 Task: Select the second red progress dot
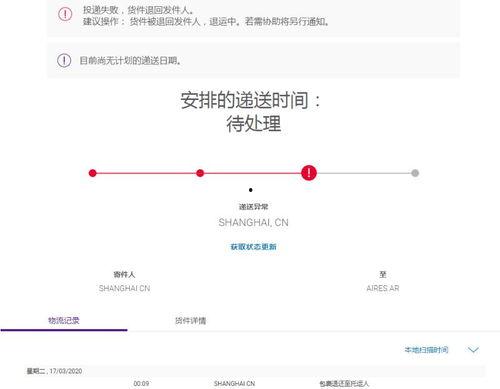coord(200,173)
